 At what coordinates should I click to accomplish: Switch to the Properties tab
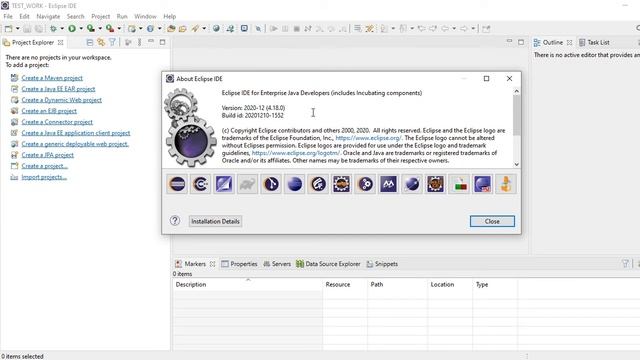[240, 264]
